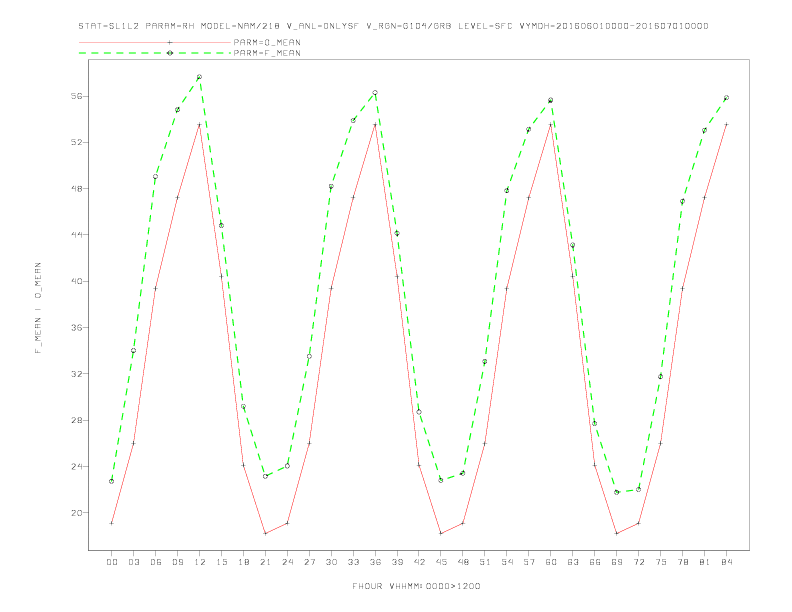Screen dimensions: 792x612
Task: Click x-axis tick label 39
Action: coord(397,562)
